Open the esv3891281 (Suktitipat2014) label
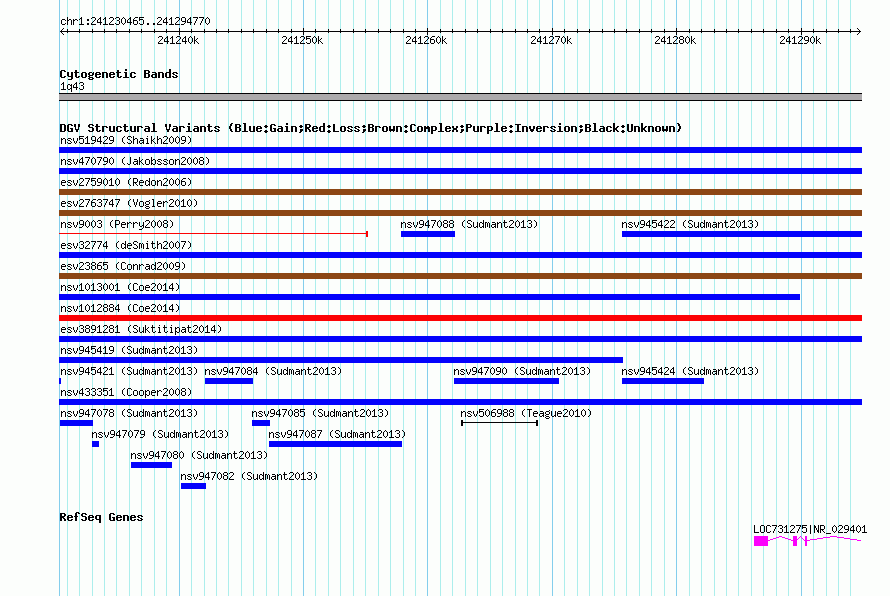The width and height of the screenshot is (890, 596). point(141,329)
